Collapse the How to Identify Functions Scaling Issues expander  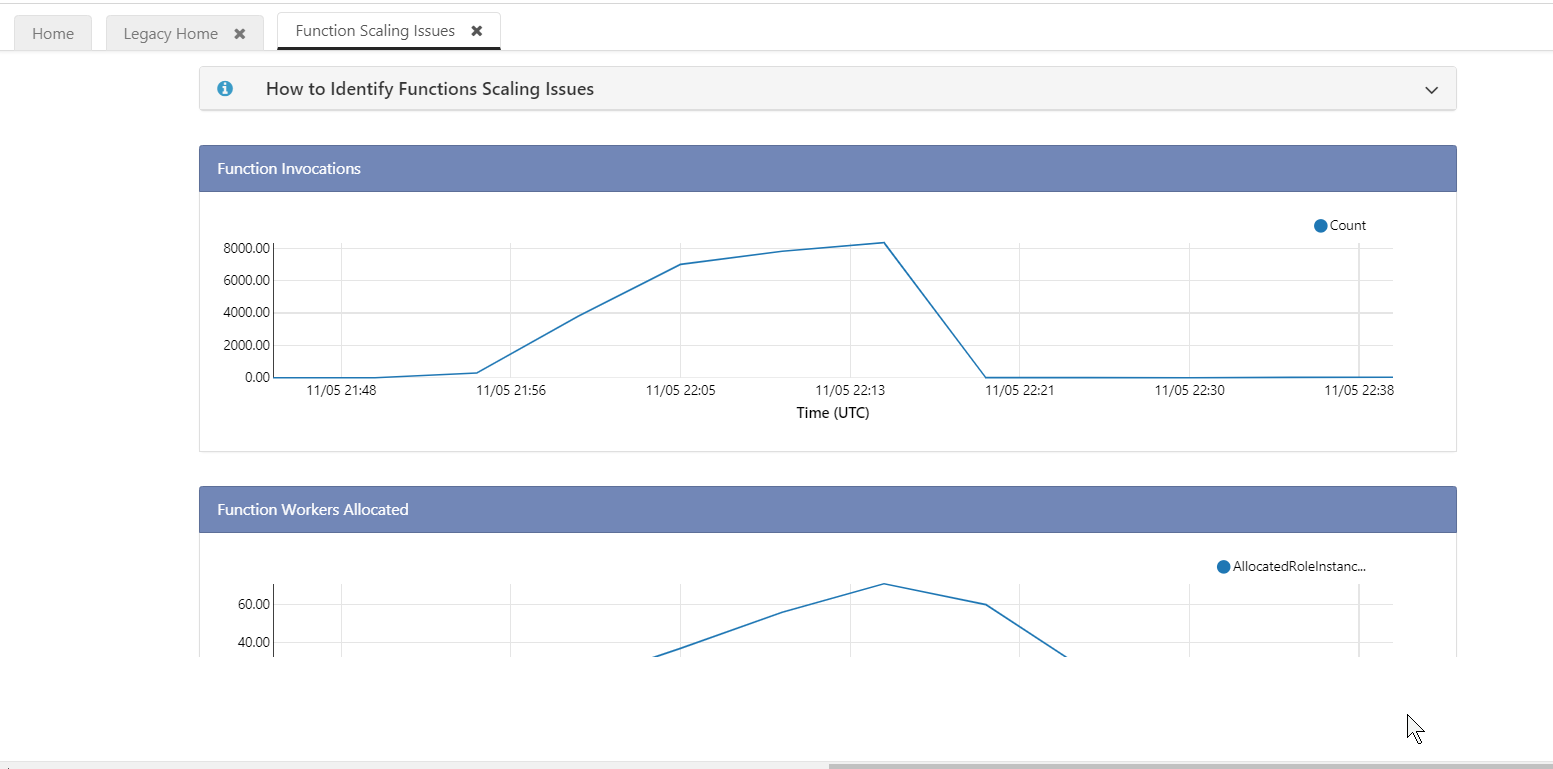click(x=1431, y=88)
